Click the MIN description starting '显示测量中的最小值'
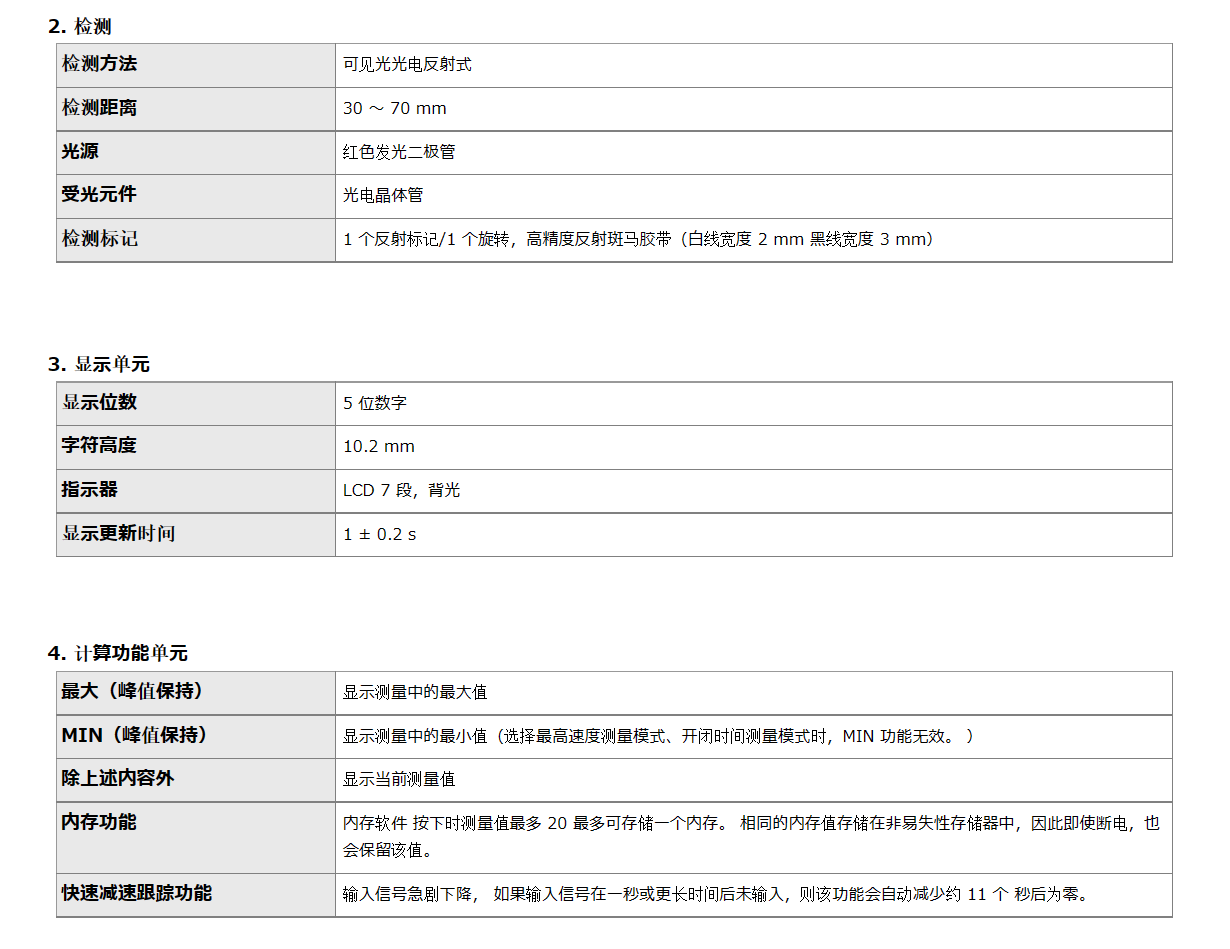 coord(658,736)
